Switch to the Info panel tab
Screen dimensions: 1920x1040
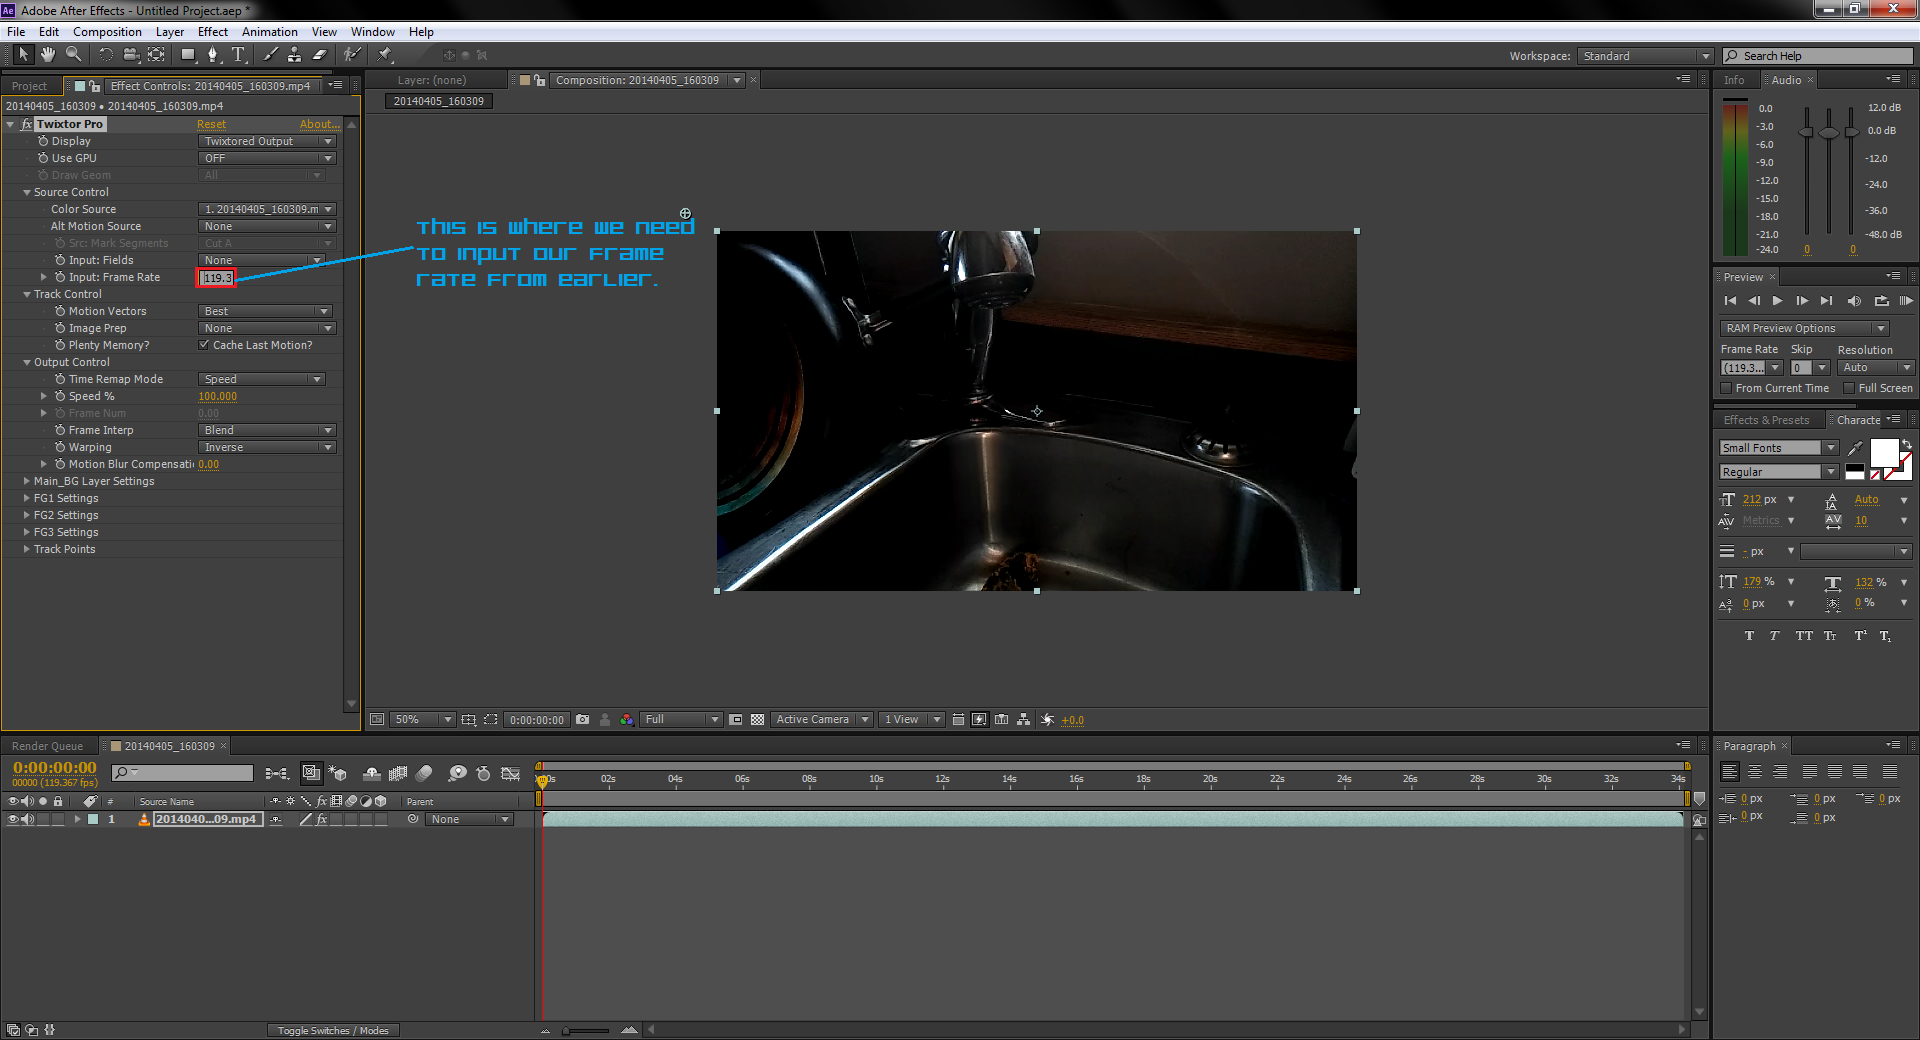[1734, 80]
